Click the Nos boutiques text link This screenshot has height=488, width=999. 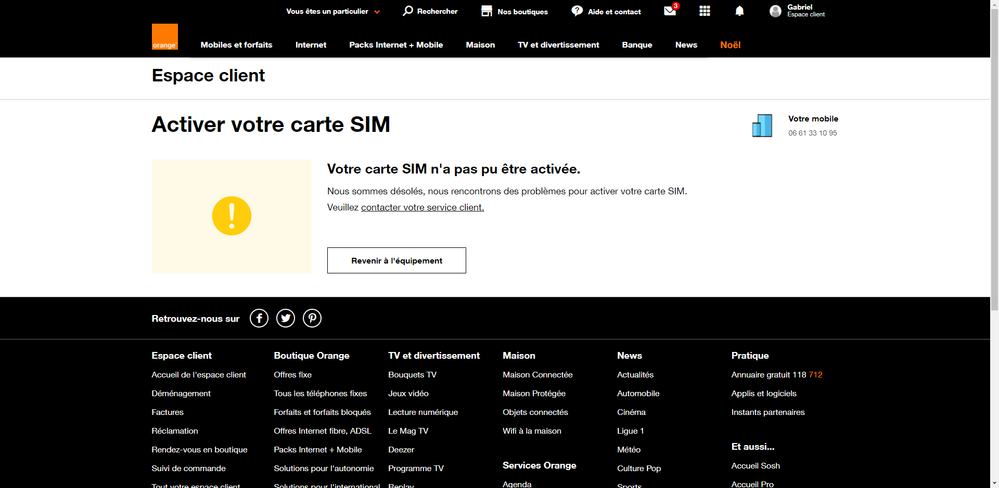pos(522,11)
